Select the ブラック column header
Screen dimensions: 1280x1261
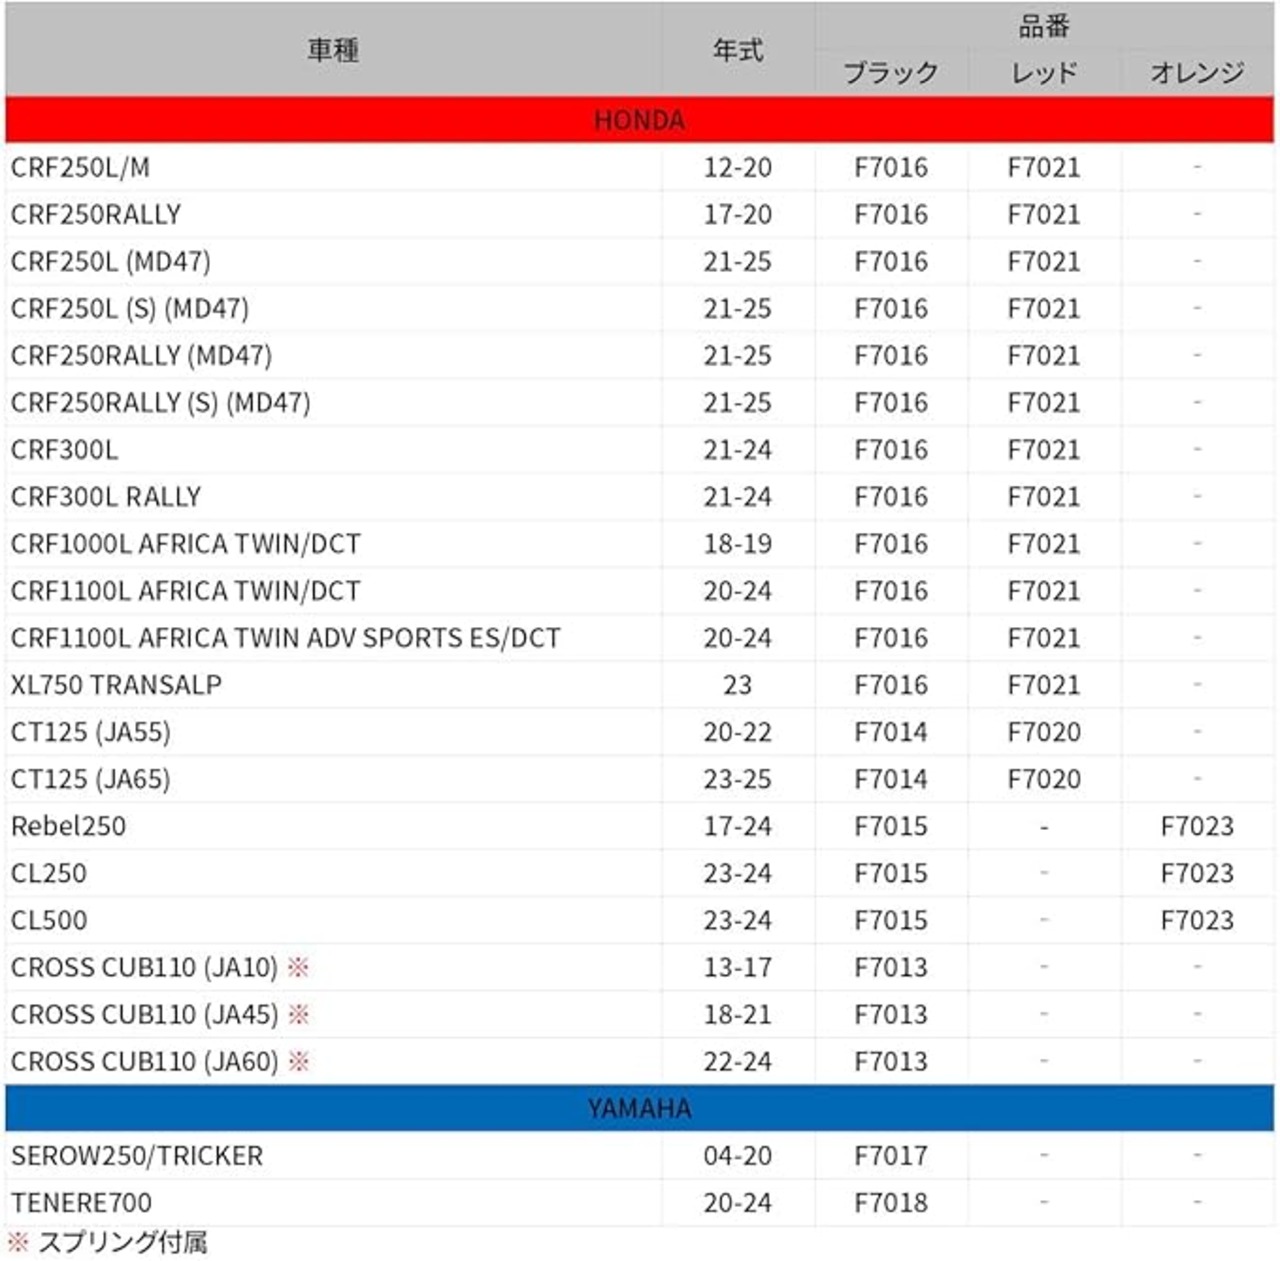click(891, 72)
